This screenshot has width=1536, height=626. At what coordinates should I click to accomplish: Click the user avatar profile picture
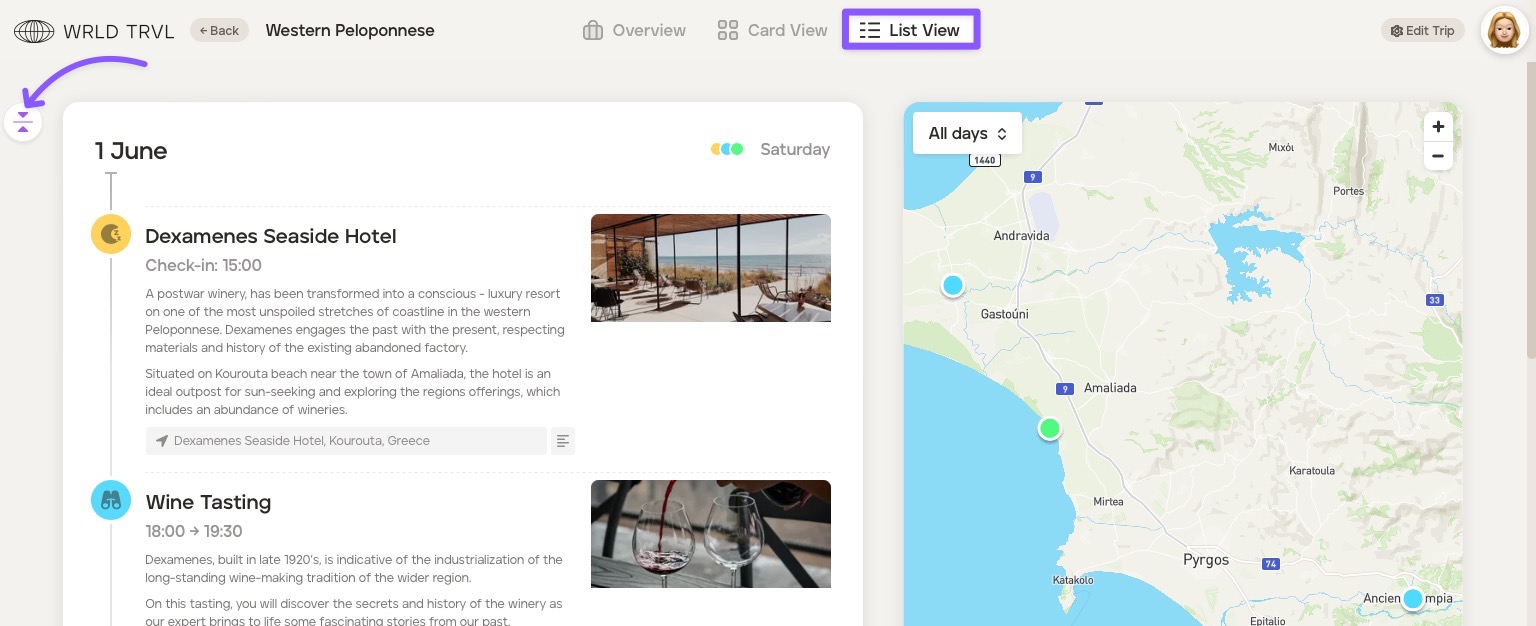click(1504, 31)
